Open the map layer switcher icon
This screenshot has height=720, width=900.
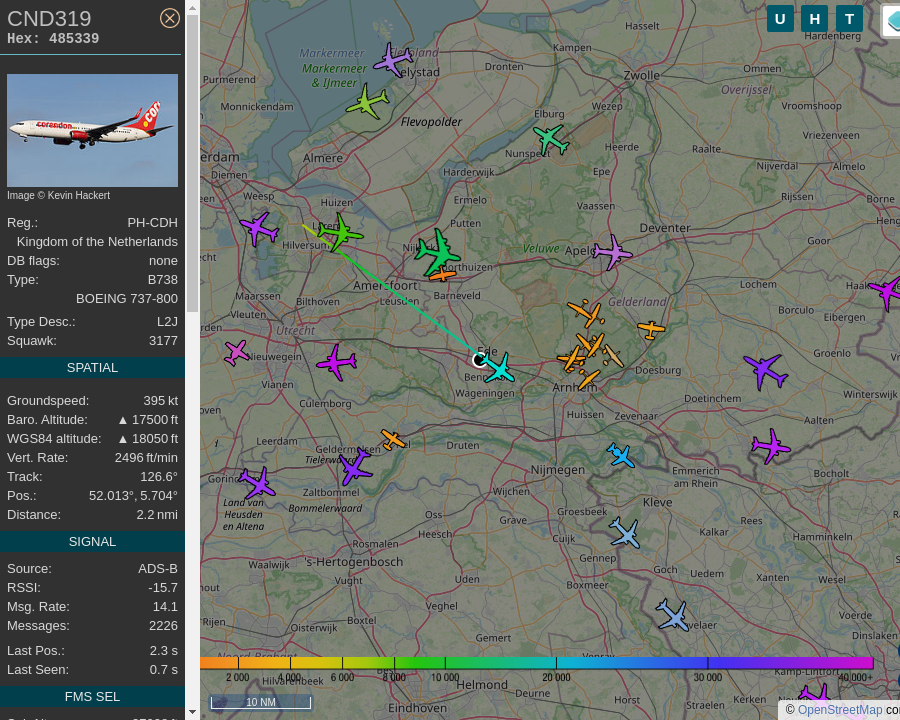(891, 20)
